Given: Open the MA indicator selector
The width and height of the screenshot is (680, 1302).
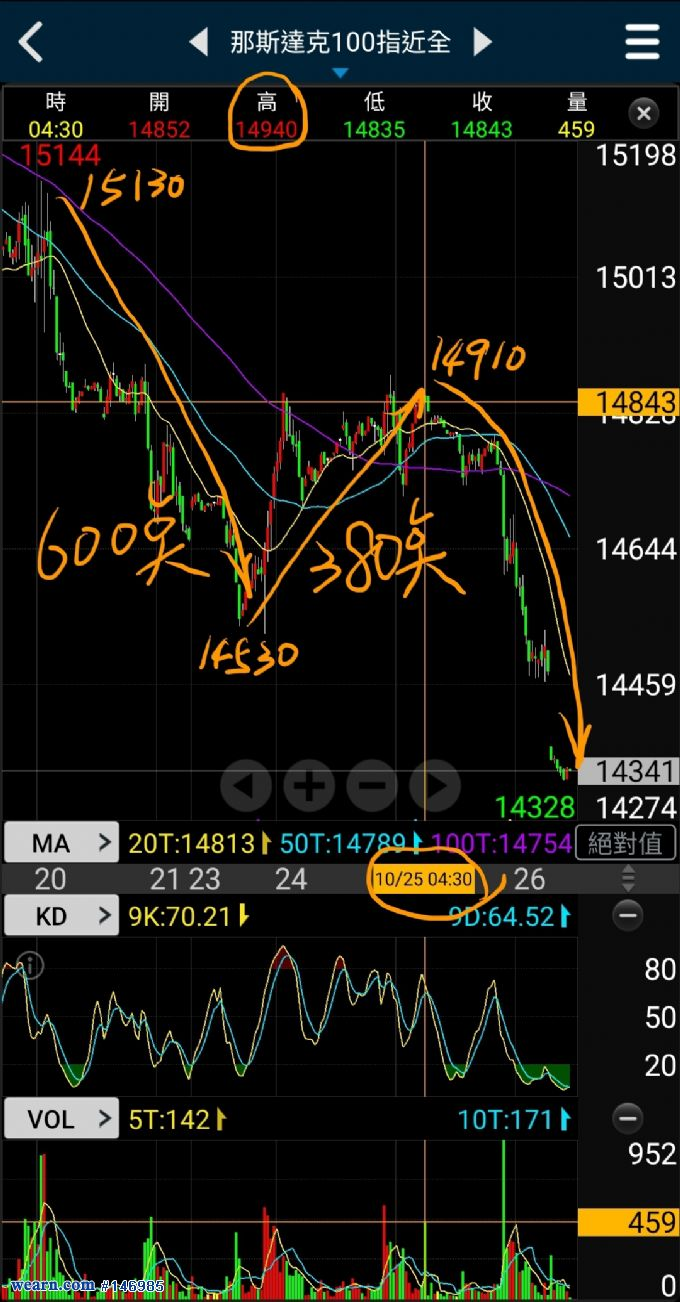Looking at the screenshot, I should (x=61, y=844).
